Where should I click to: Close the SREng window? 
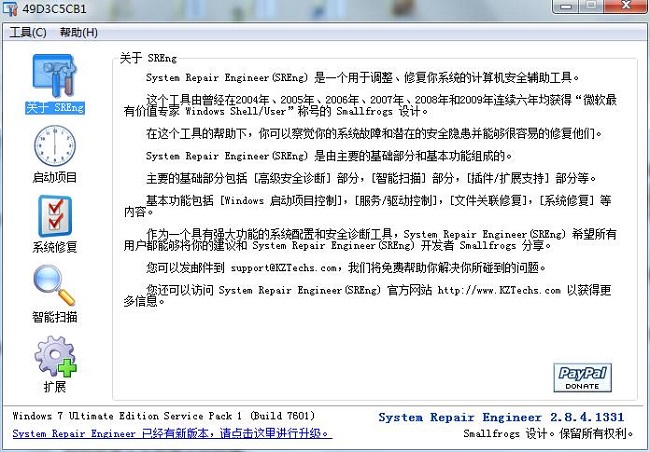point(626,6)
